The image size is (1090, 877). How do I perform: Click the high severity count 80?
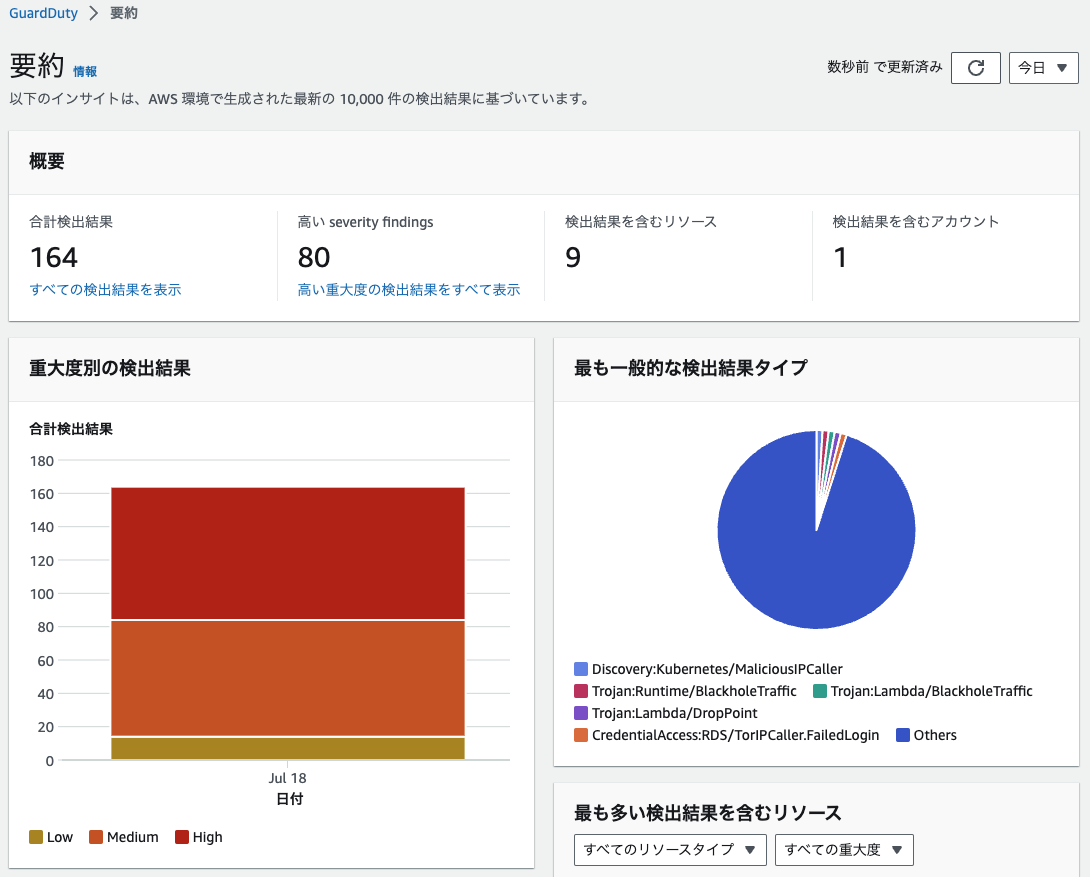pyautogui.click(x=314, y=258)
